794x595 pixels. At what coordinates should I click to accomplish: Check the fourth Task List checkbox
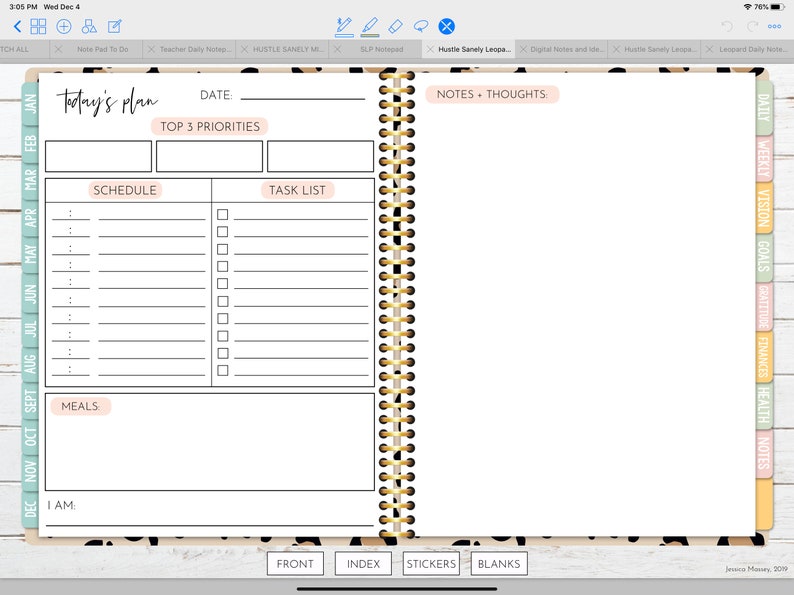222,266
